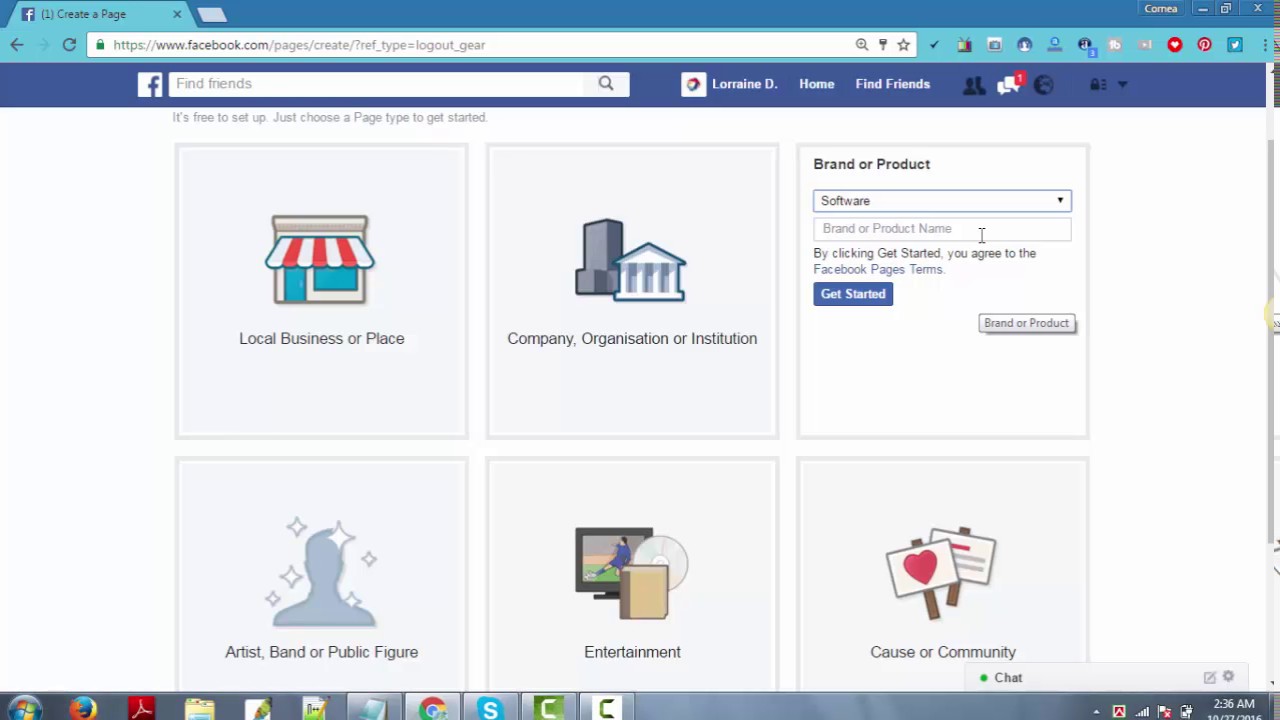Open Lorraine D. profile link
The image size is (1280, 720).
click(729, 84)
